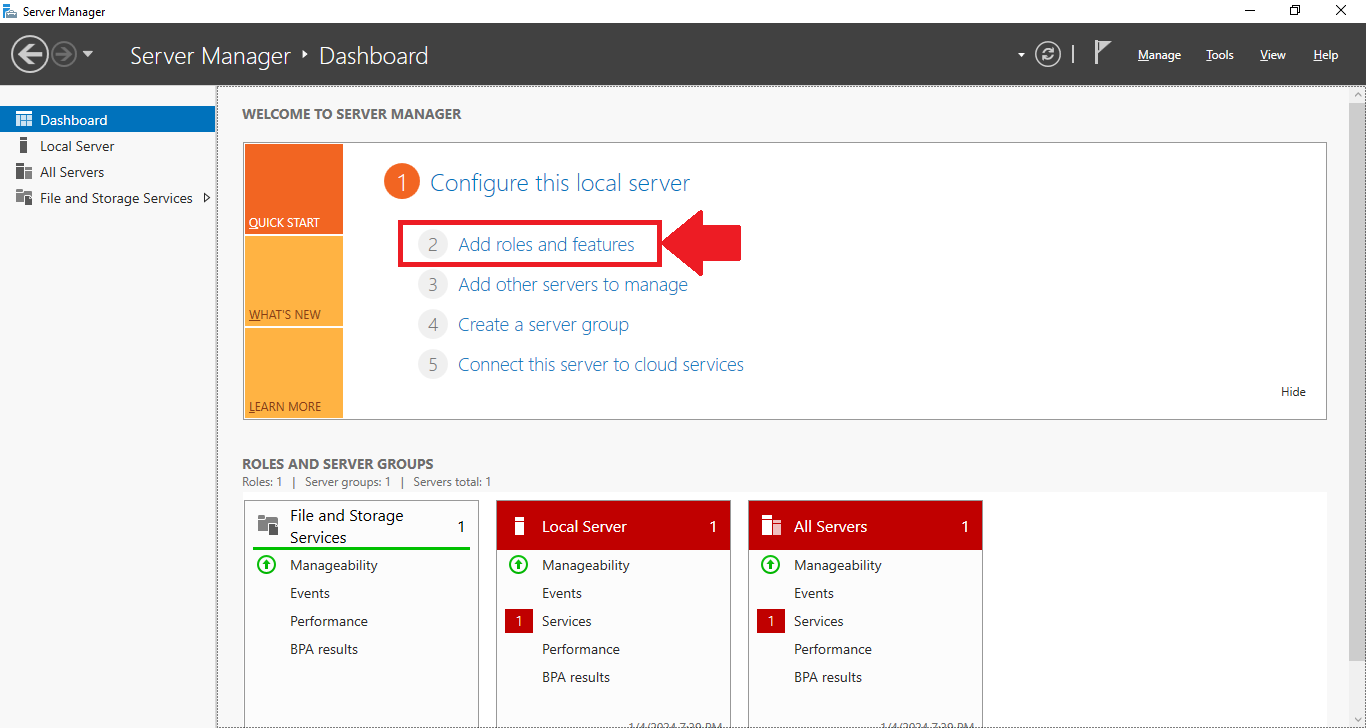Image resolution: width=1366 pixels, height=728 pixels.
Task: Click the Local Server tile header icon
Action: tap(518, 525)
